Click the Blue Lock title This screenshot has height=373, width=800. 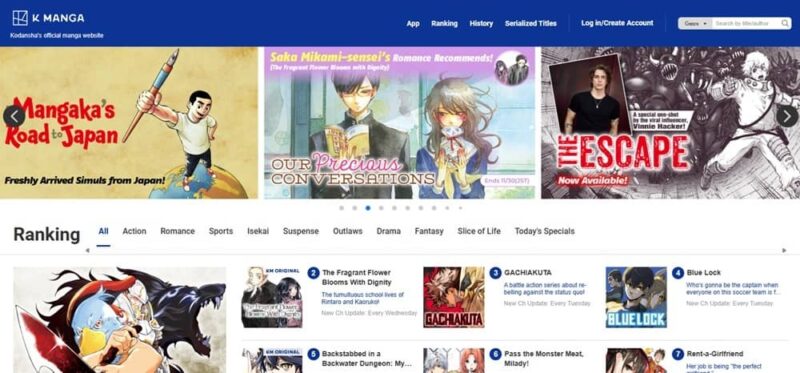coord(704,272)
